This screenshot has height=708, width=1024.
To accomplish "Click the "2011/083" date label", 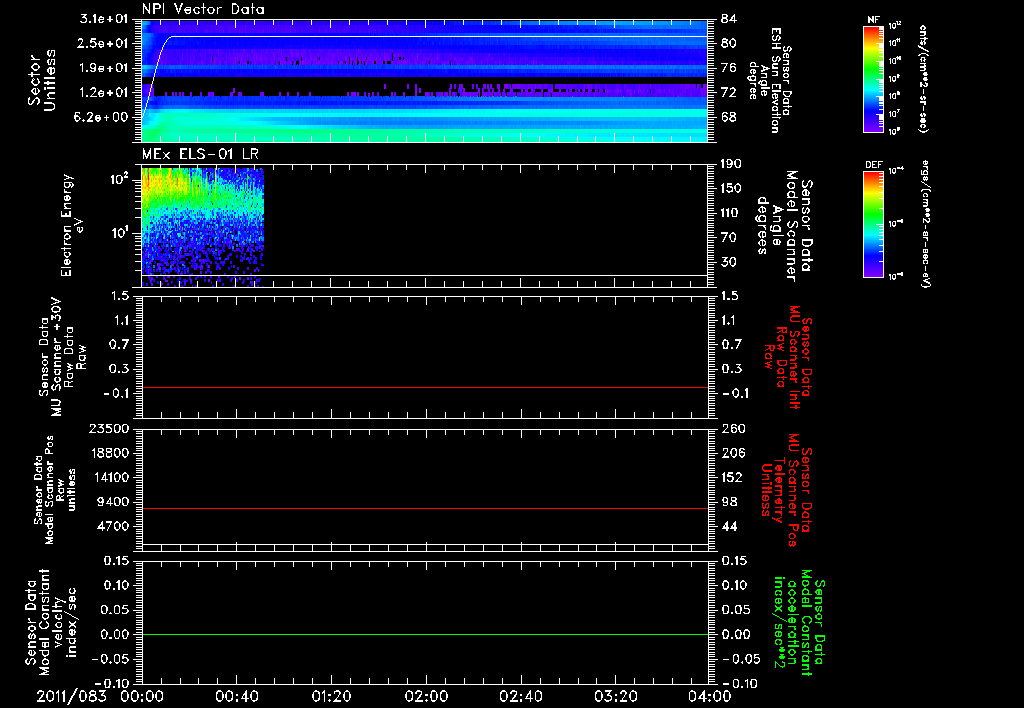I will tap(71, 696).
